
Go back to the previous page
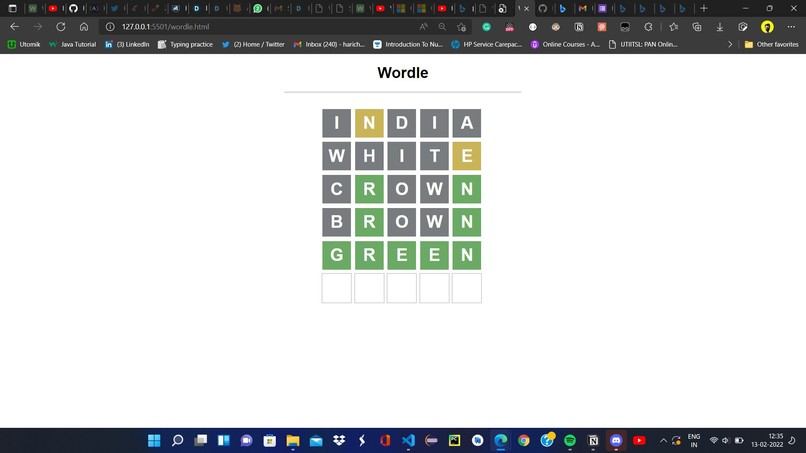pyautogui.click(x=14, y=27)
